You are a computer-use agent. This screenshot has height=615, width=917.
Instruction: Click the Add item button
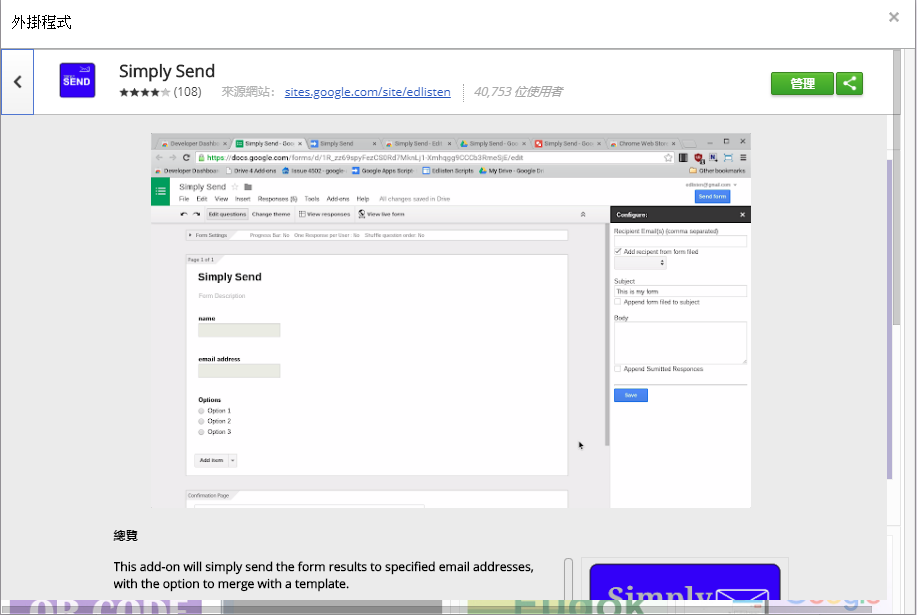click(x=211, y=461)
